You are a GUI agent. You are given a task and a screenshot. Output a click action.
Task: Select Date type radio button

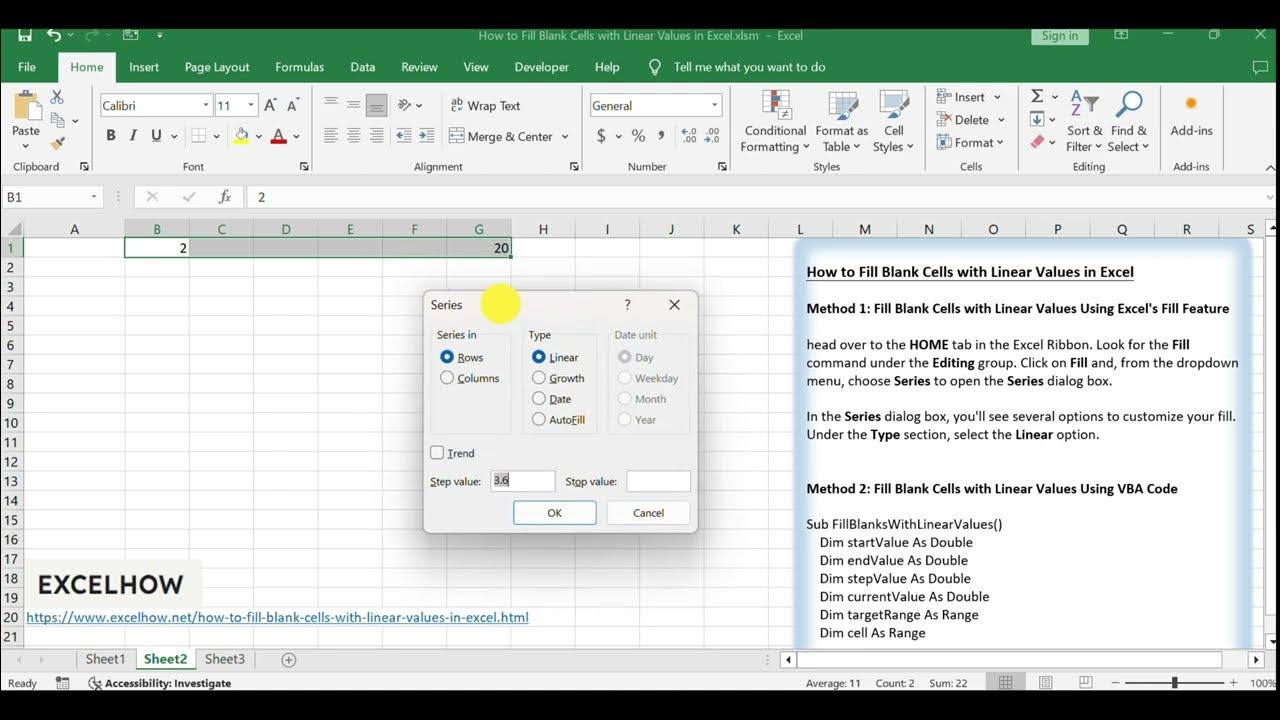[539, 399]
